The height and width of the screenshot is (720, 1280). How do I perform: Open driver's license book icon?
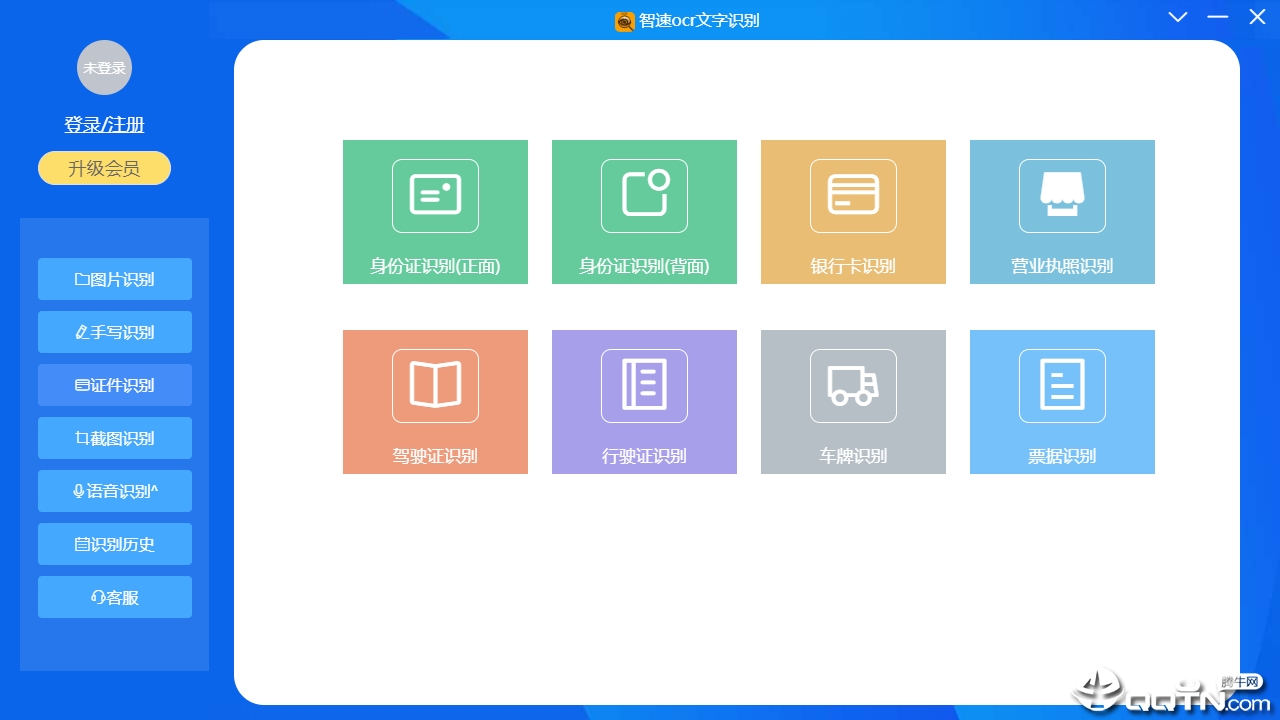click(435, 386)
